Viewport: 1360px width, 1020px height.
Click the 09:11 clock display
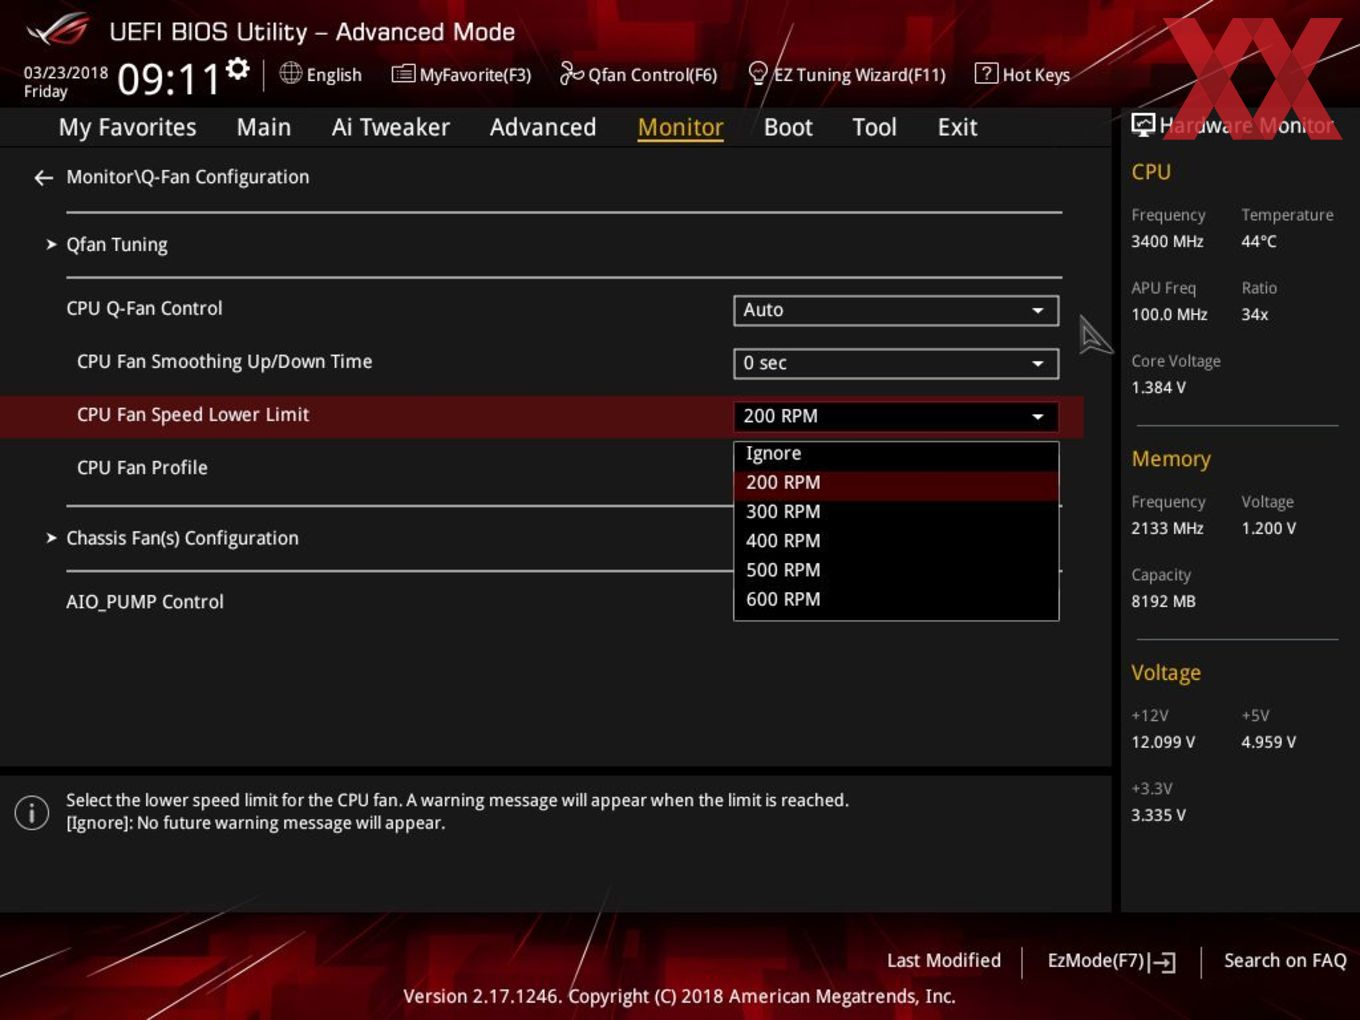tap(169, 79)
